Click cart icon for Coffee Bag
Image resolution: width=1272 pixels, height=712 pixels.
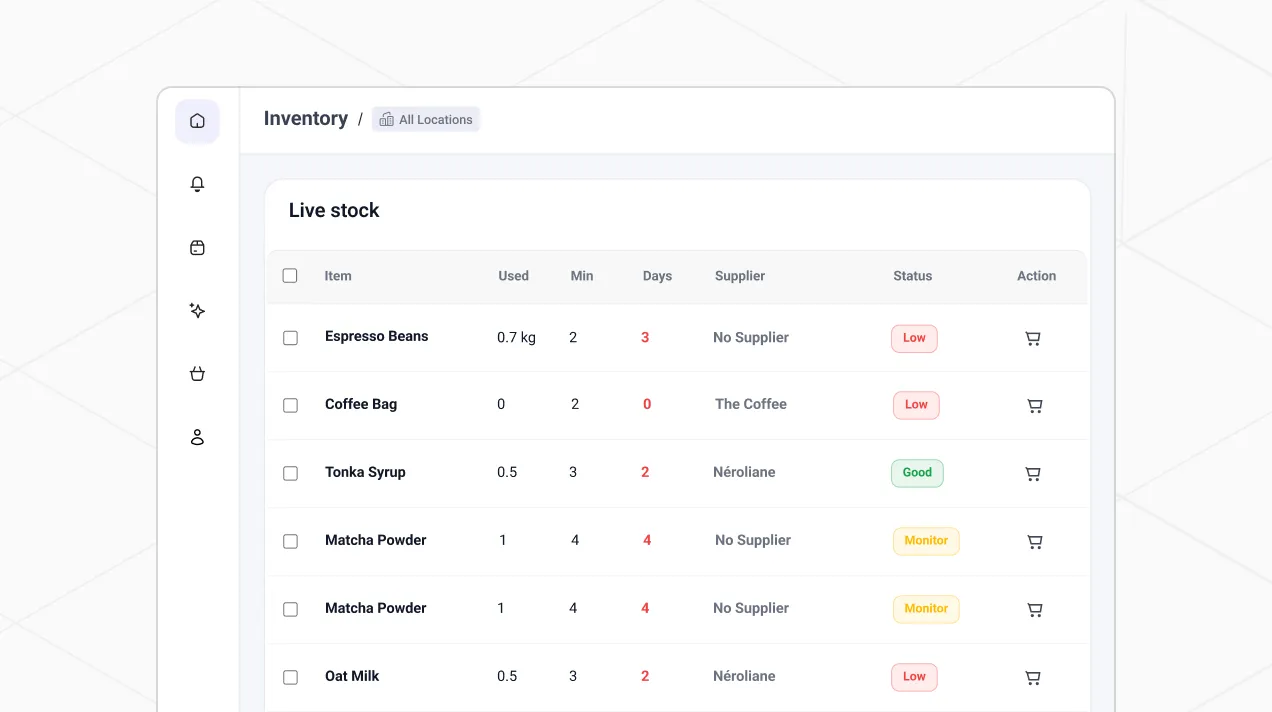pyautogui.click(x=1035, y=406)
